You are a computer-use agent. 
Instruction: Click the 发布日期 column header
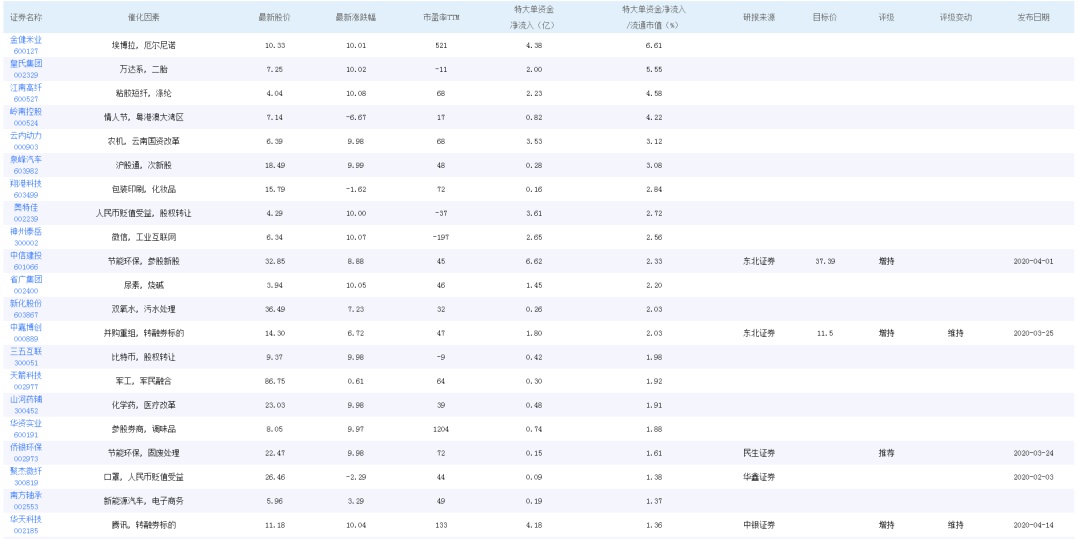(x=1033, y=18)
